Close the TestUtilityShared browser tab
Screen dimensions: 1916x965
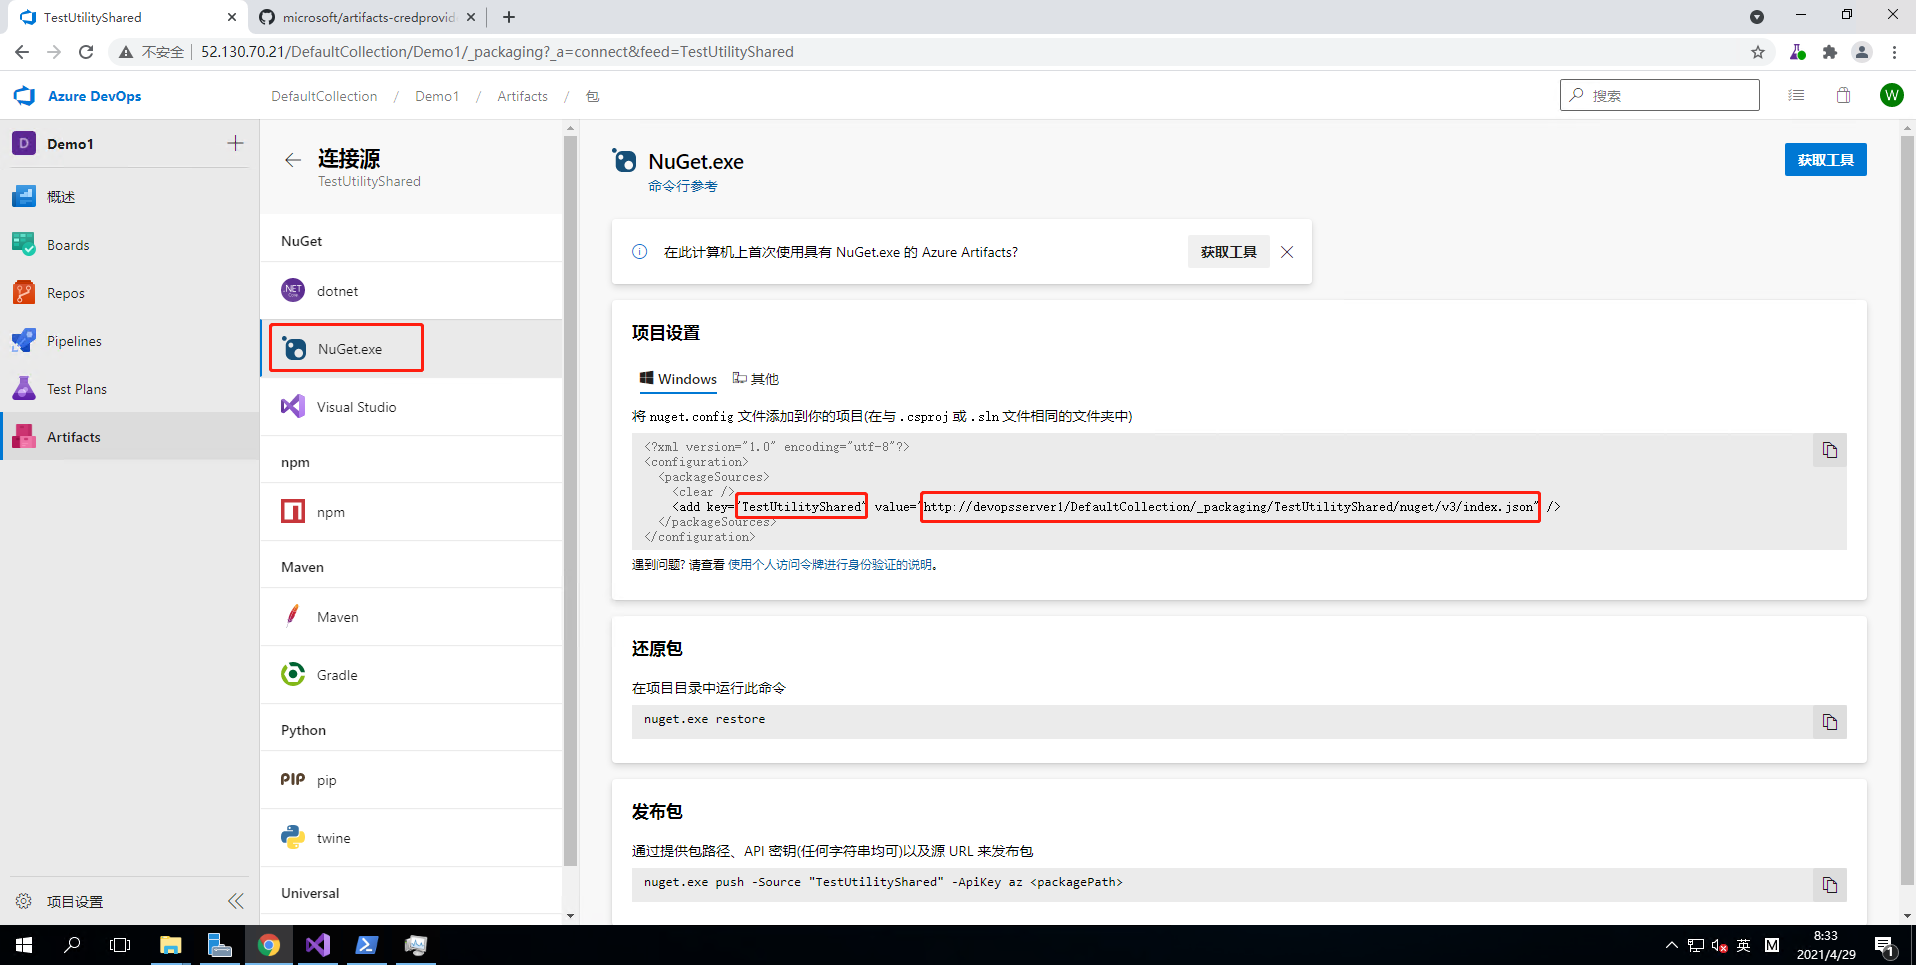[x=231, y=17]
